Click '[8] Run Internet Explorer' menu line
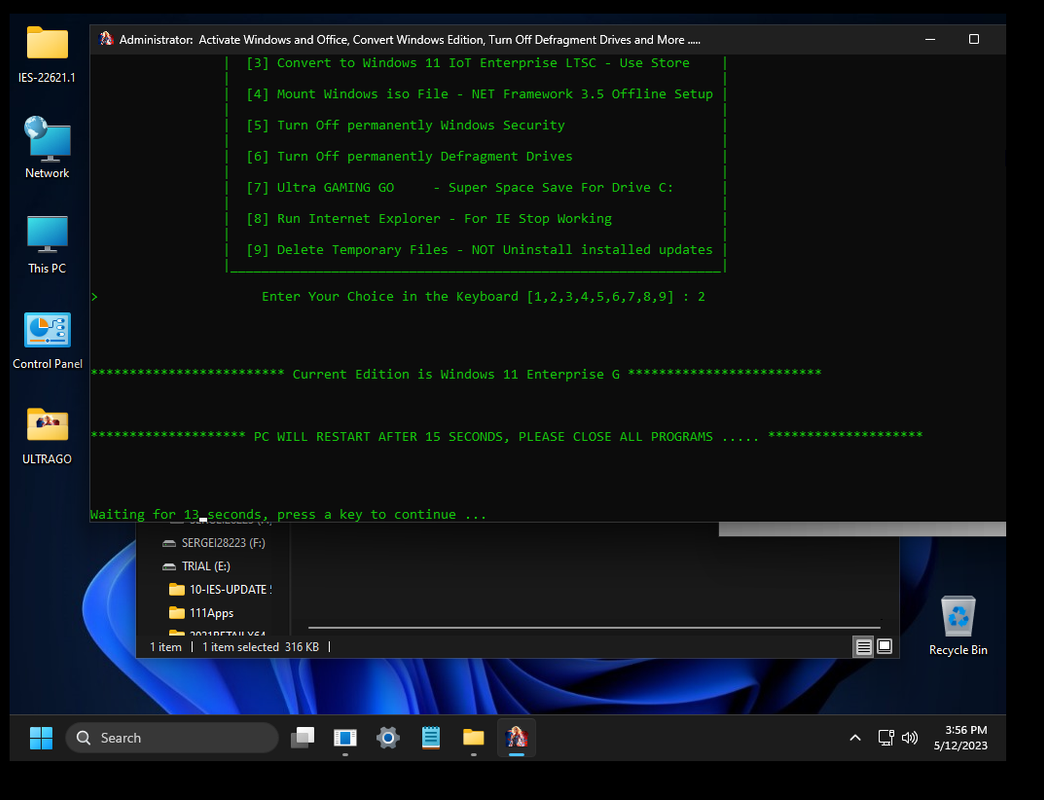This screenshot has width=1044, height=800. pyautogui.click(x=429, y=218)
